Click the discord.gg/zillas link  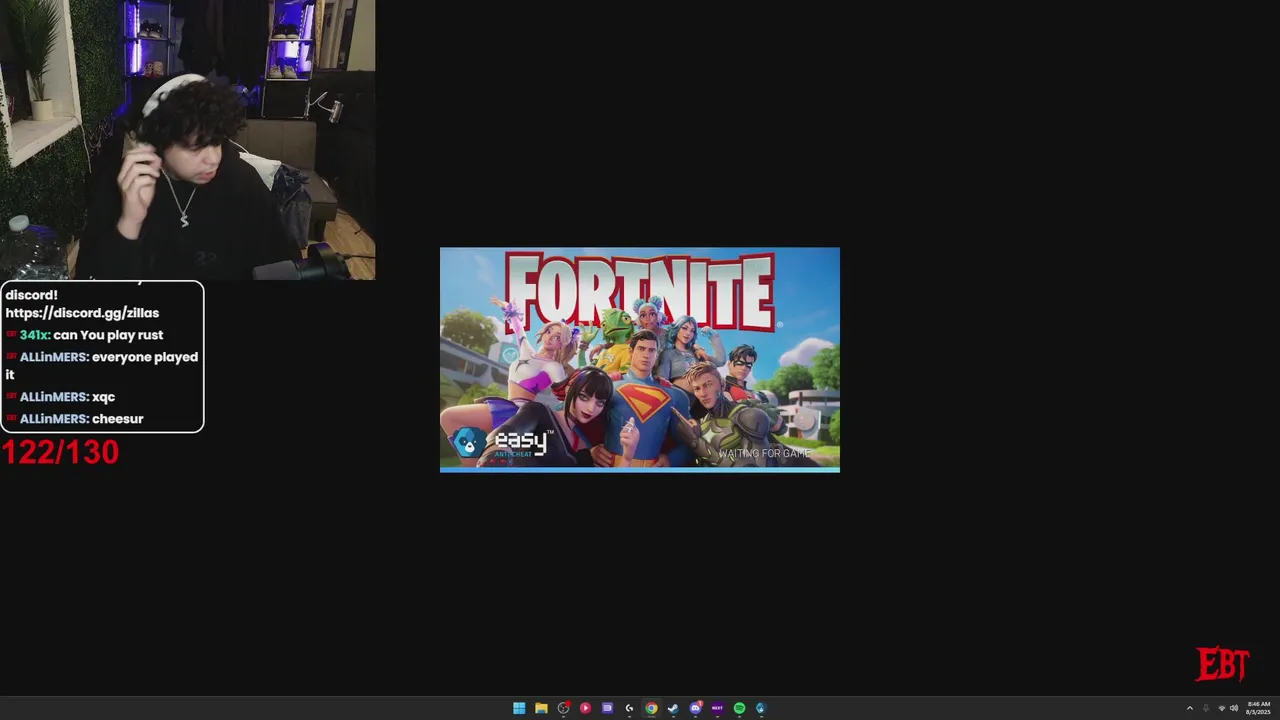click(82, 313)
